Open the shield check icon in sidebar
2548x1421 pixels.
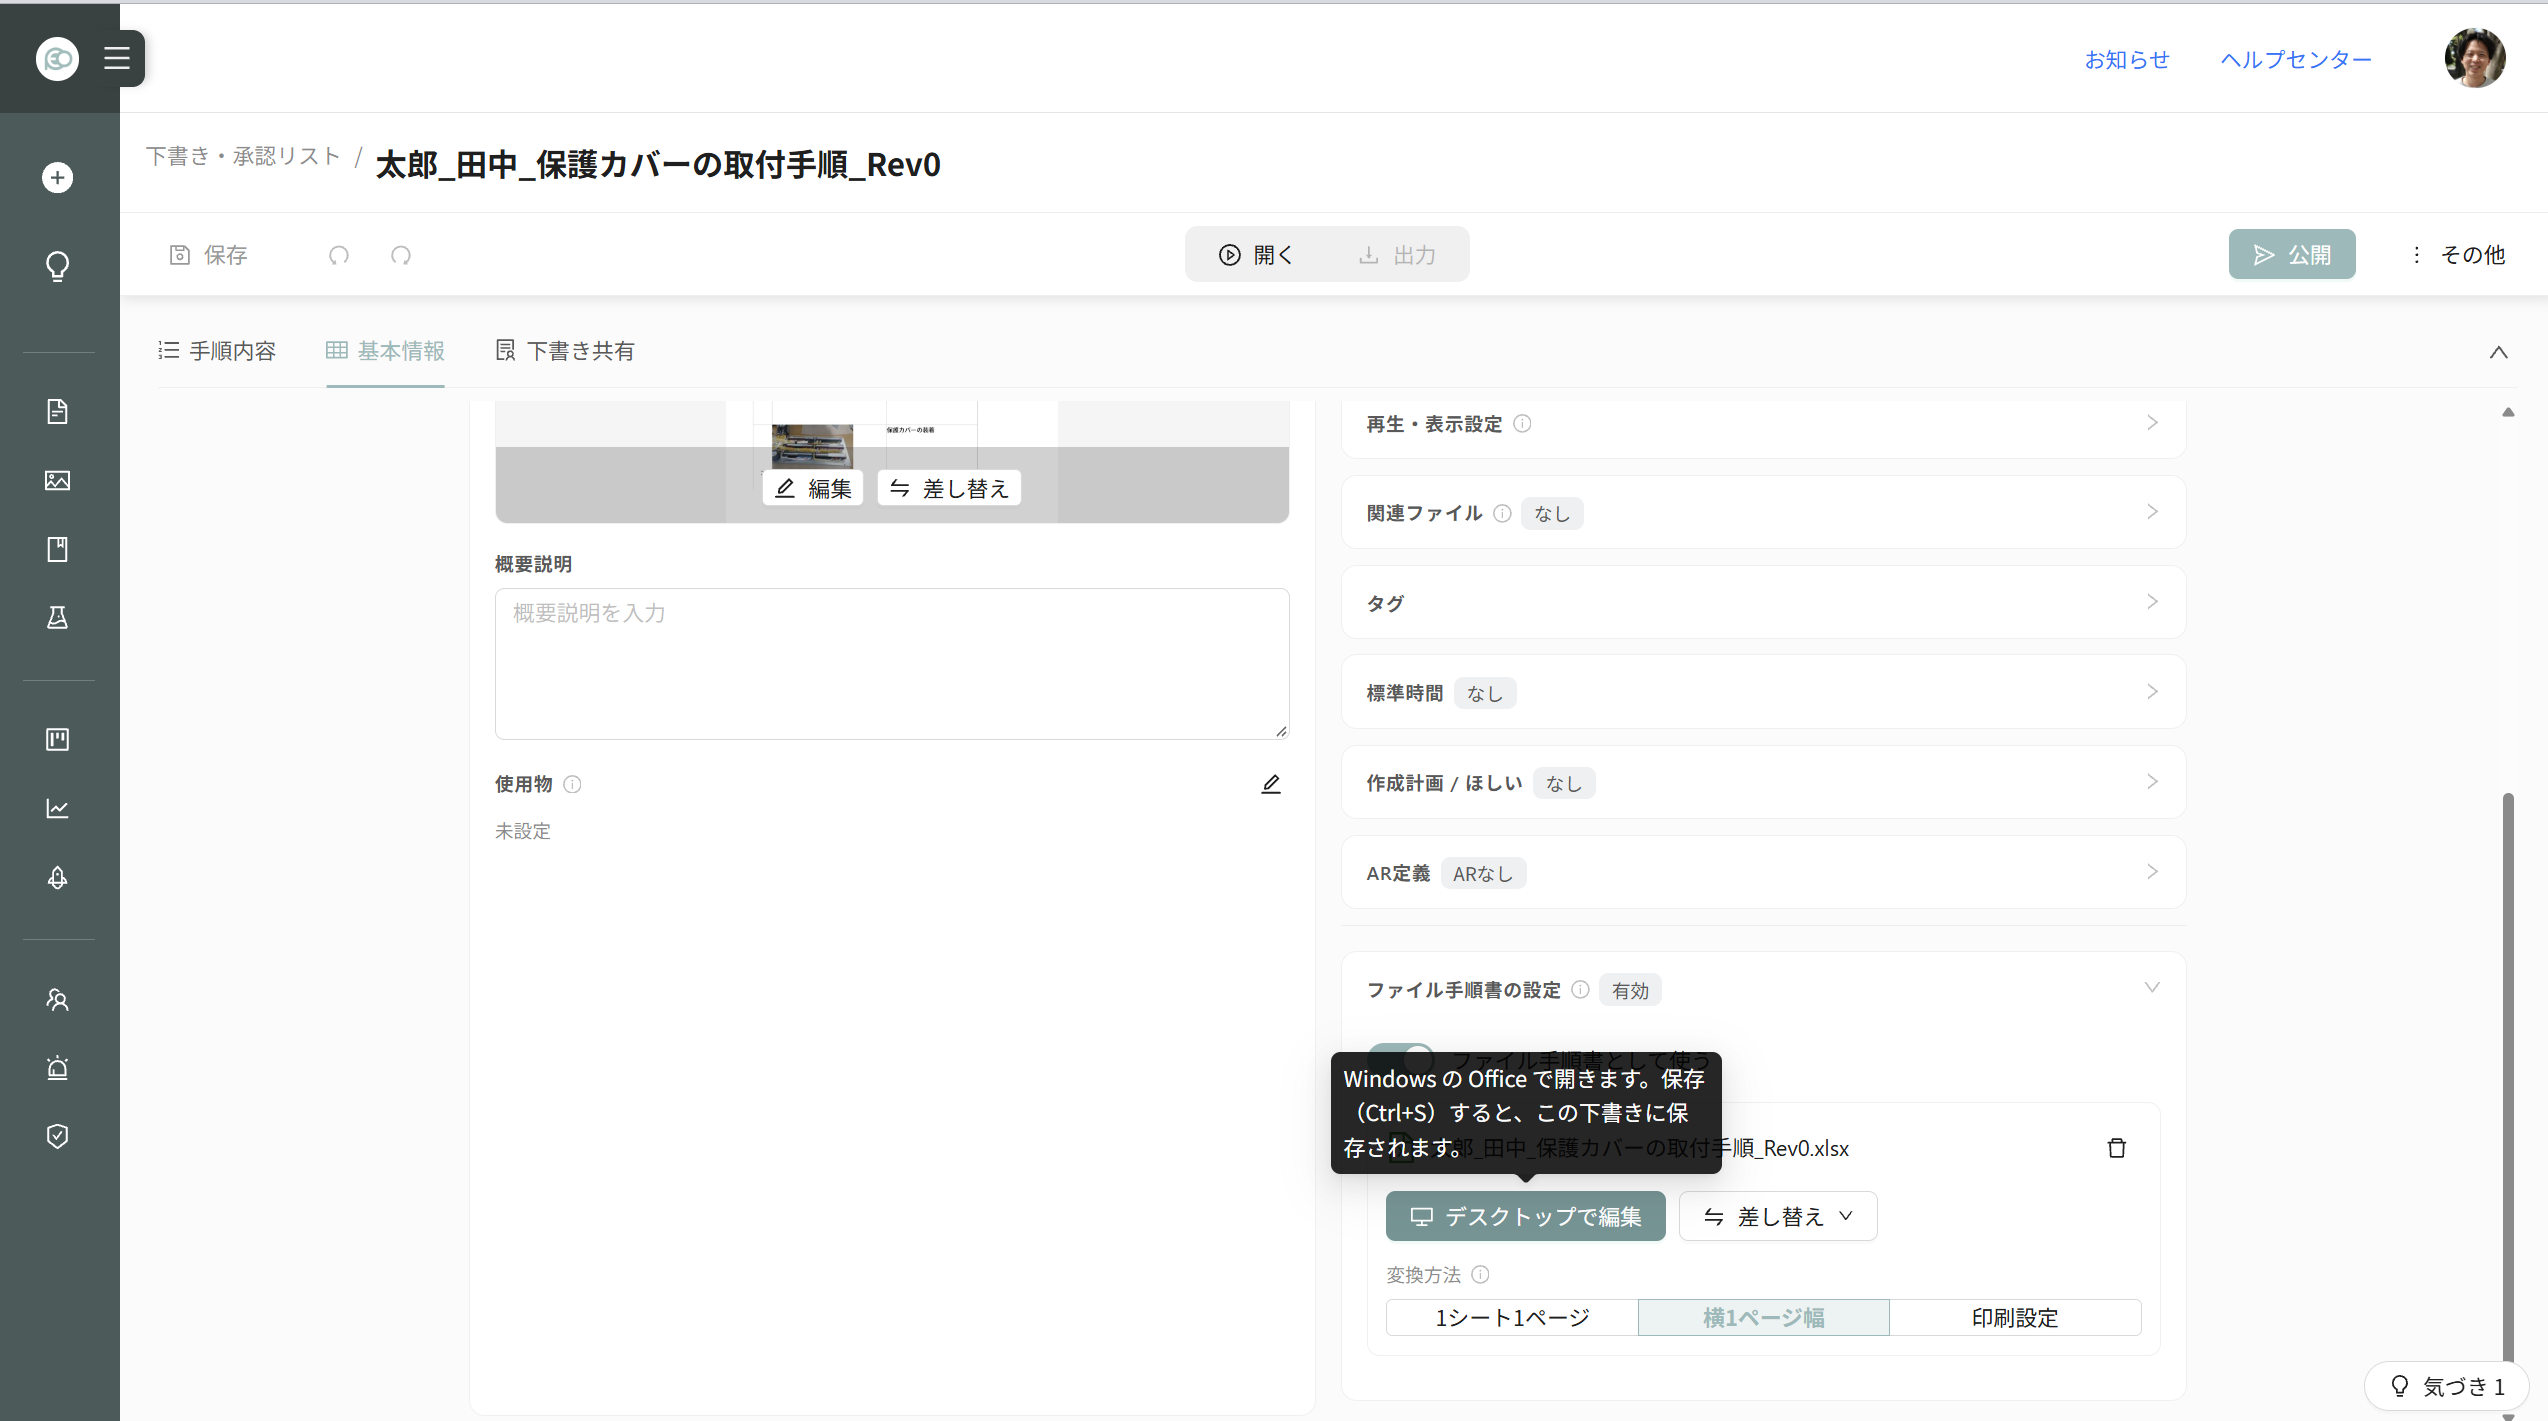(58, 1136)
